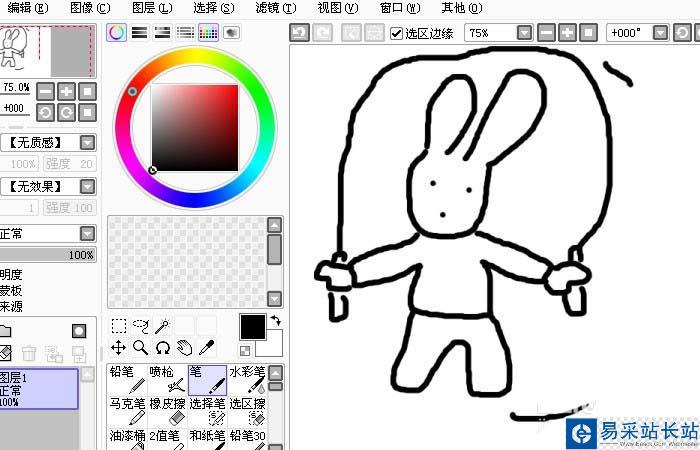
Task: Click the clear layer eraser icon
Action: pos(5,353)
